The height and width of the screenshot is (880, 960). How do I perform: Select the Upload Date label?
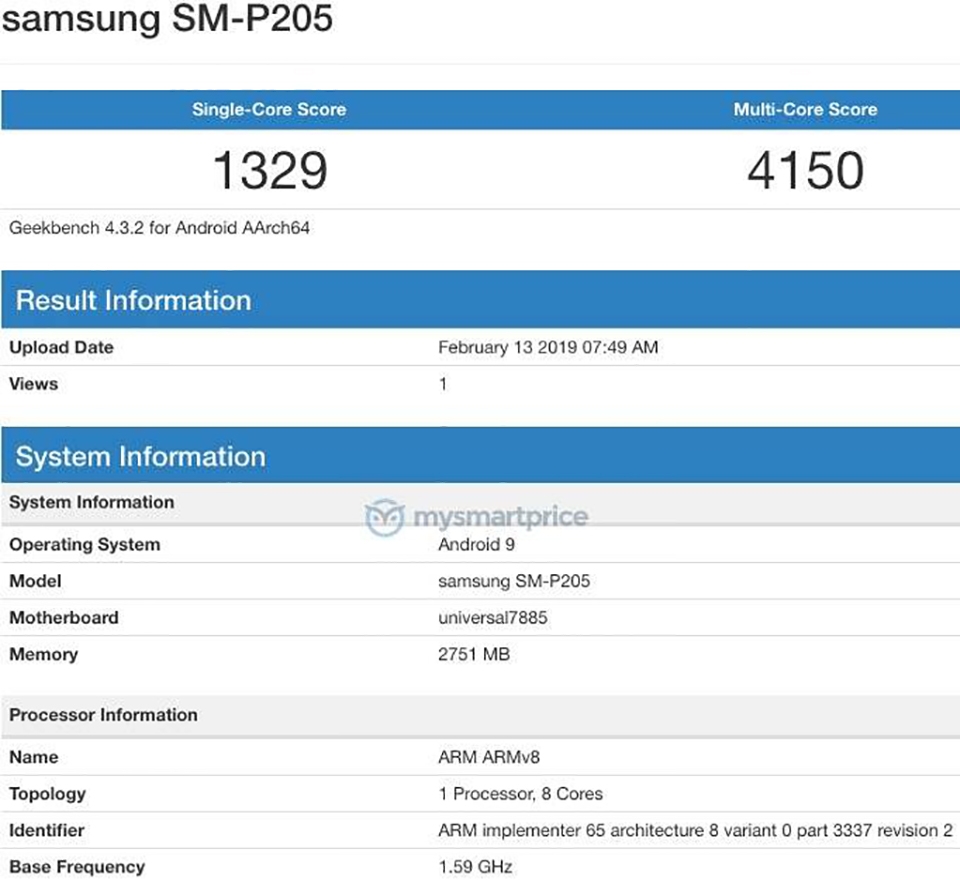[61, 347]
